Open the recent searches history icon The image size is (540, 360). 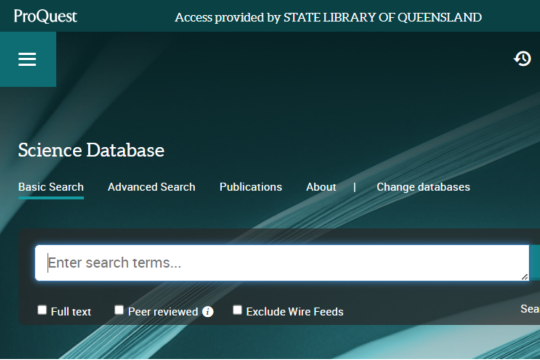[522, 59]
